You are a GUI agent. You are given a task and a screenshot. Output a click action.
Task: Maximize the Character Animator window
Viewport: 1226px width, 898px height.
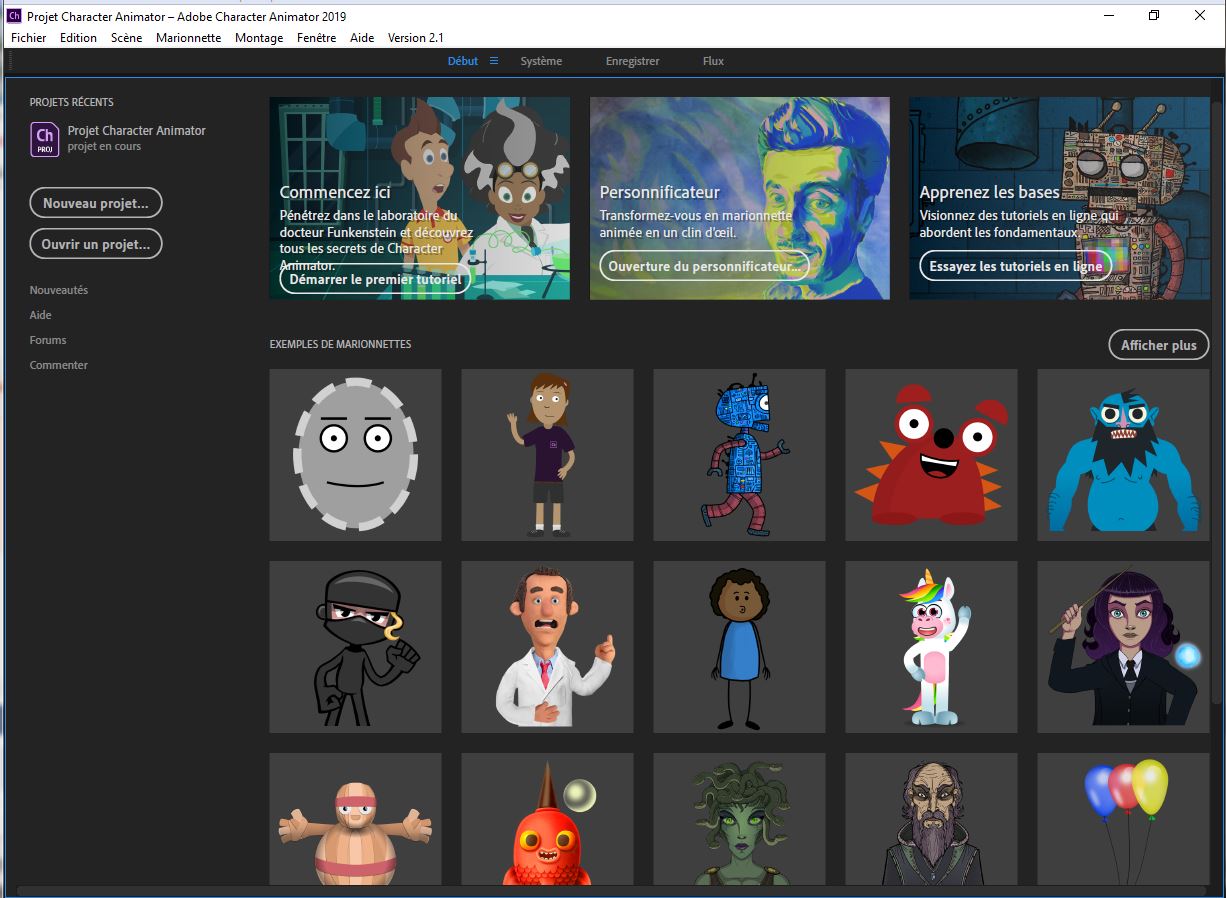pos(1154,15)
